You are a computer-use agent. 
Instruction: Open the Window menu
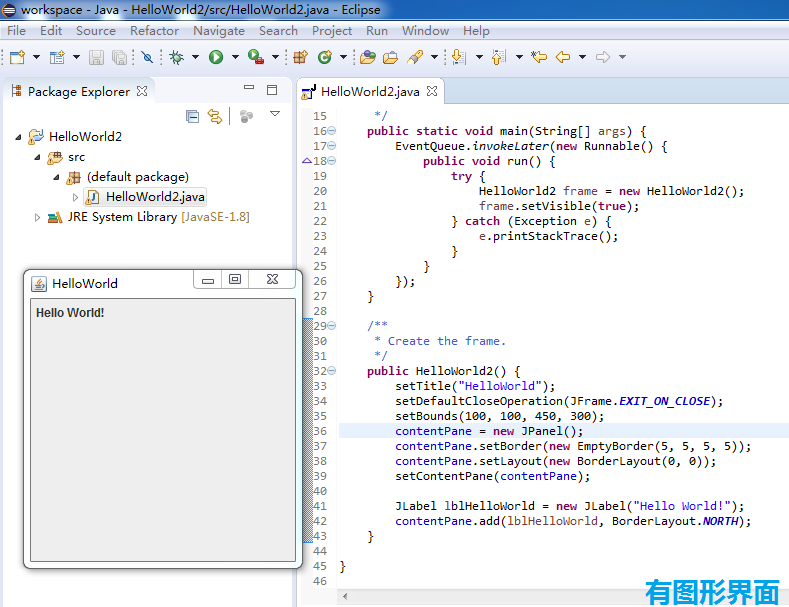(x=425, y=31)
